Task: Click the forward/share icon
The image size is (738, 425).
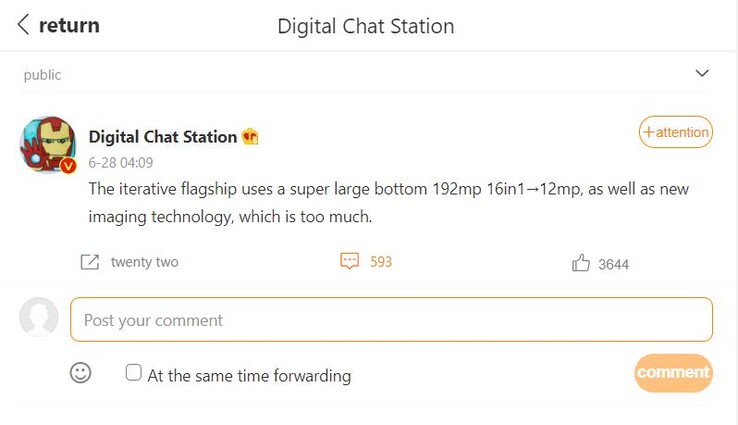Action: 89,262
